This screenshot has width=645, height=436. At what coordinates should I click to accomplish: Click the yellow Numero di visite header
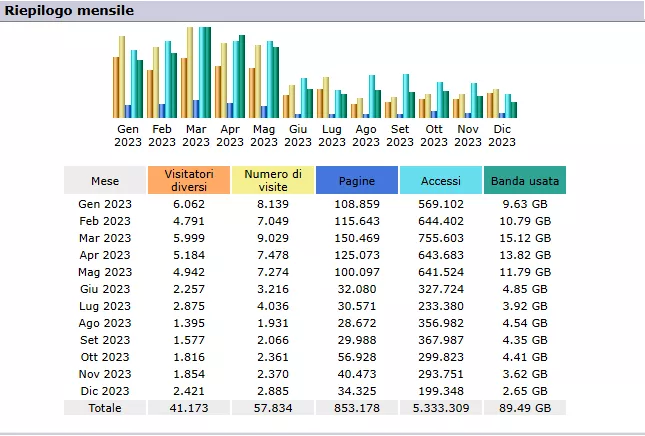(x=273, y=181)
